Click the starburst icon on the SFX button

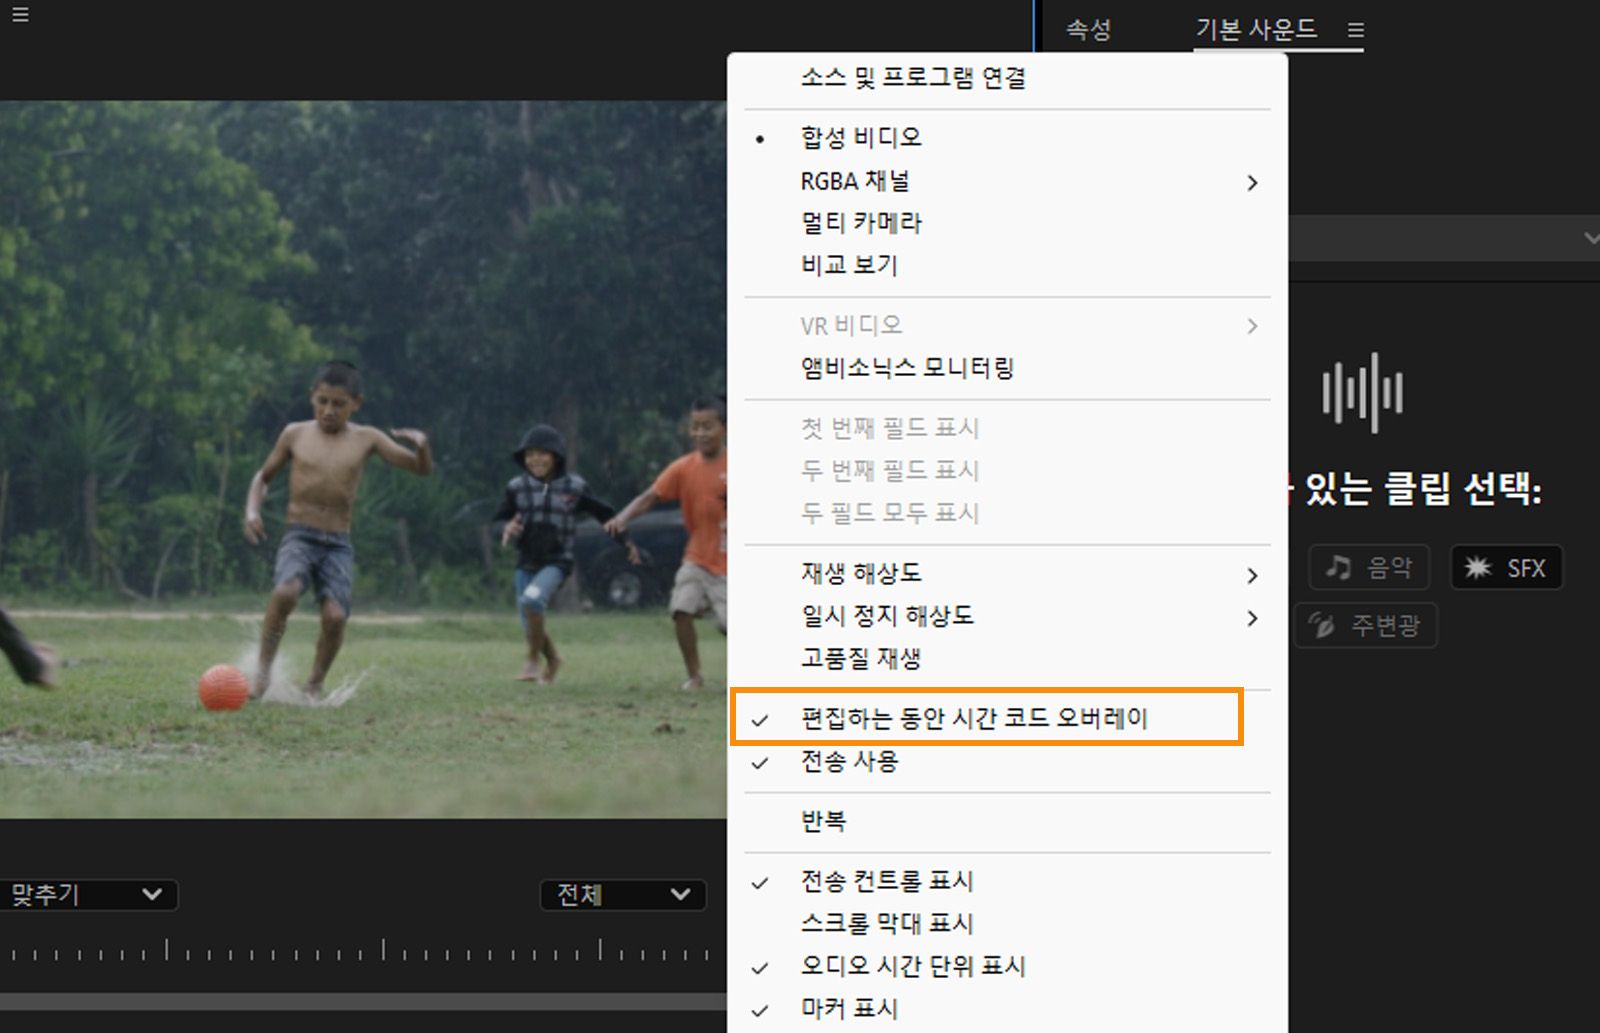(x=1478, y=566)
